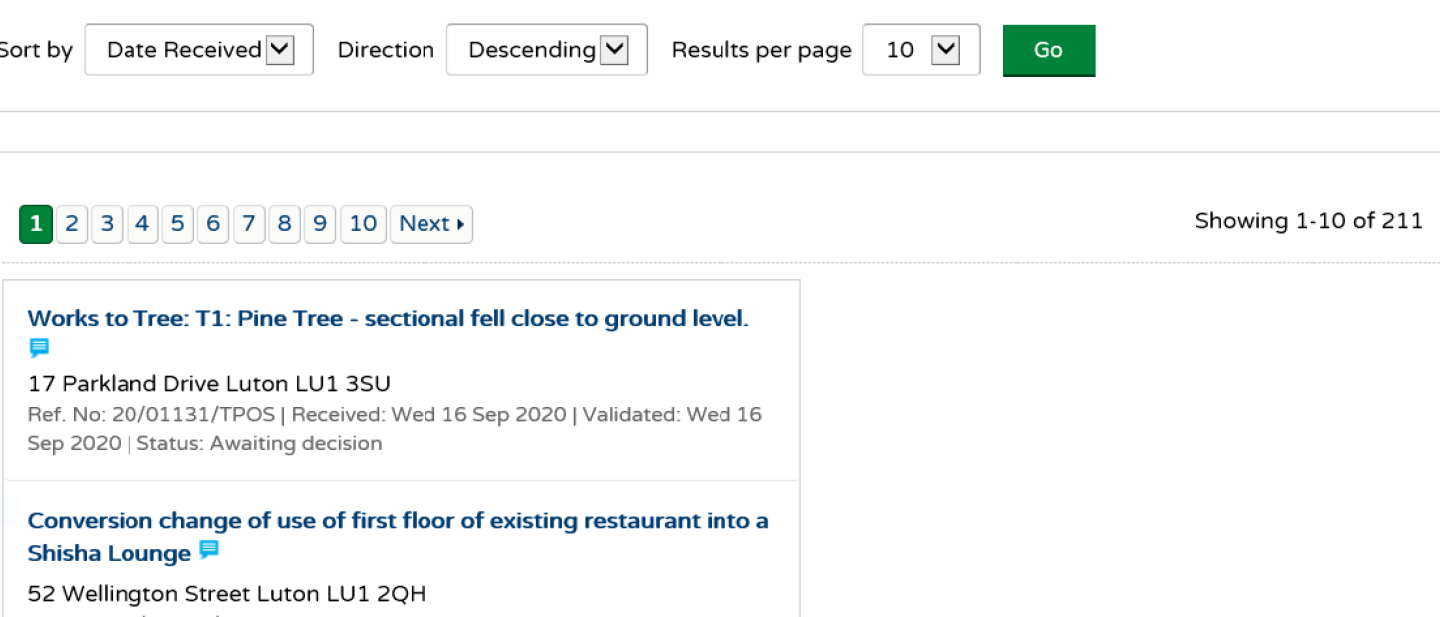The height and width of the screenshot is (617, 1440).
Task: Go to page 5 of results
Action: pyautogui.click(x=177, y=224)
